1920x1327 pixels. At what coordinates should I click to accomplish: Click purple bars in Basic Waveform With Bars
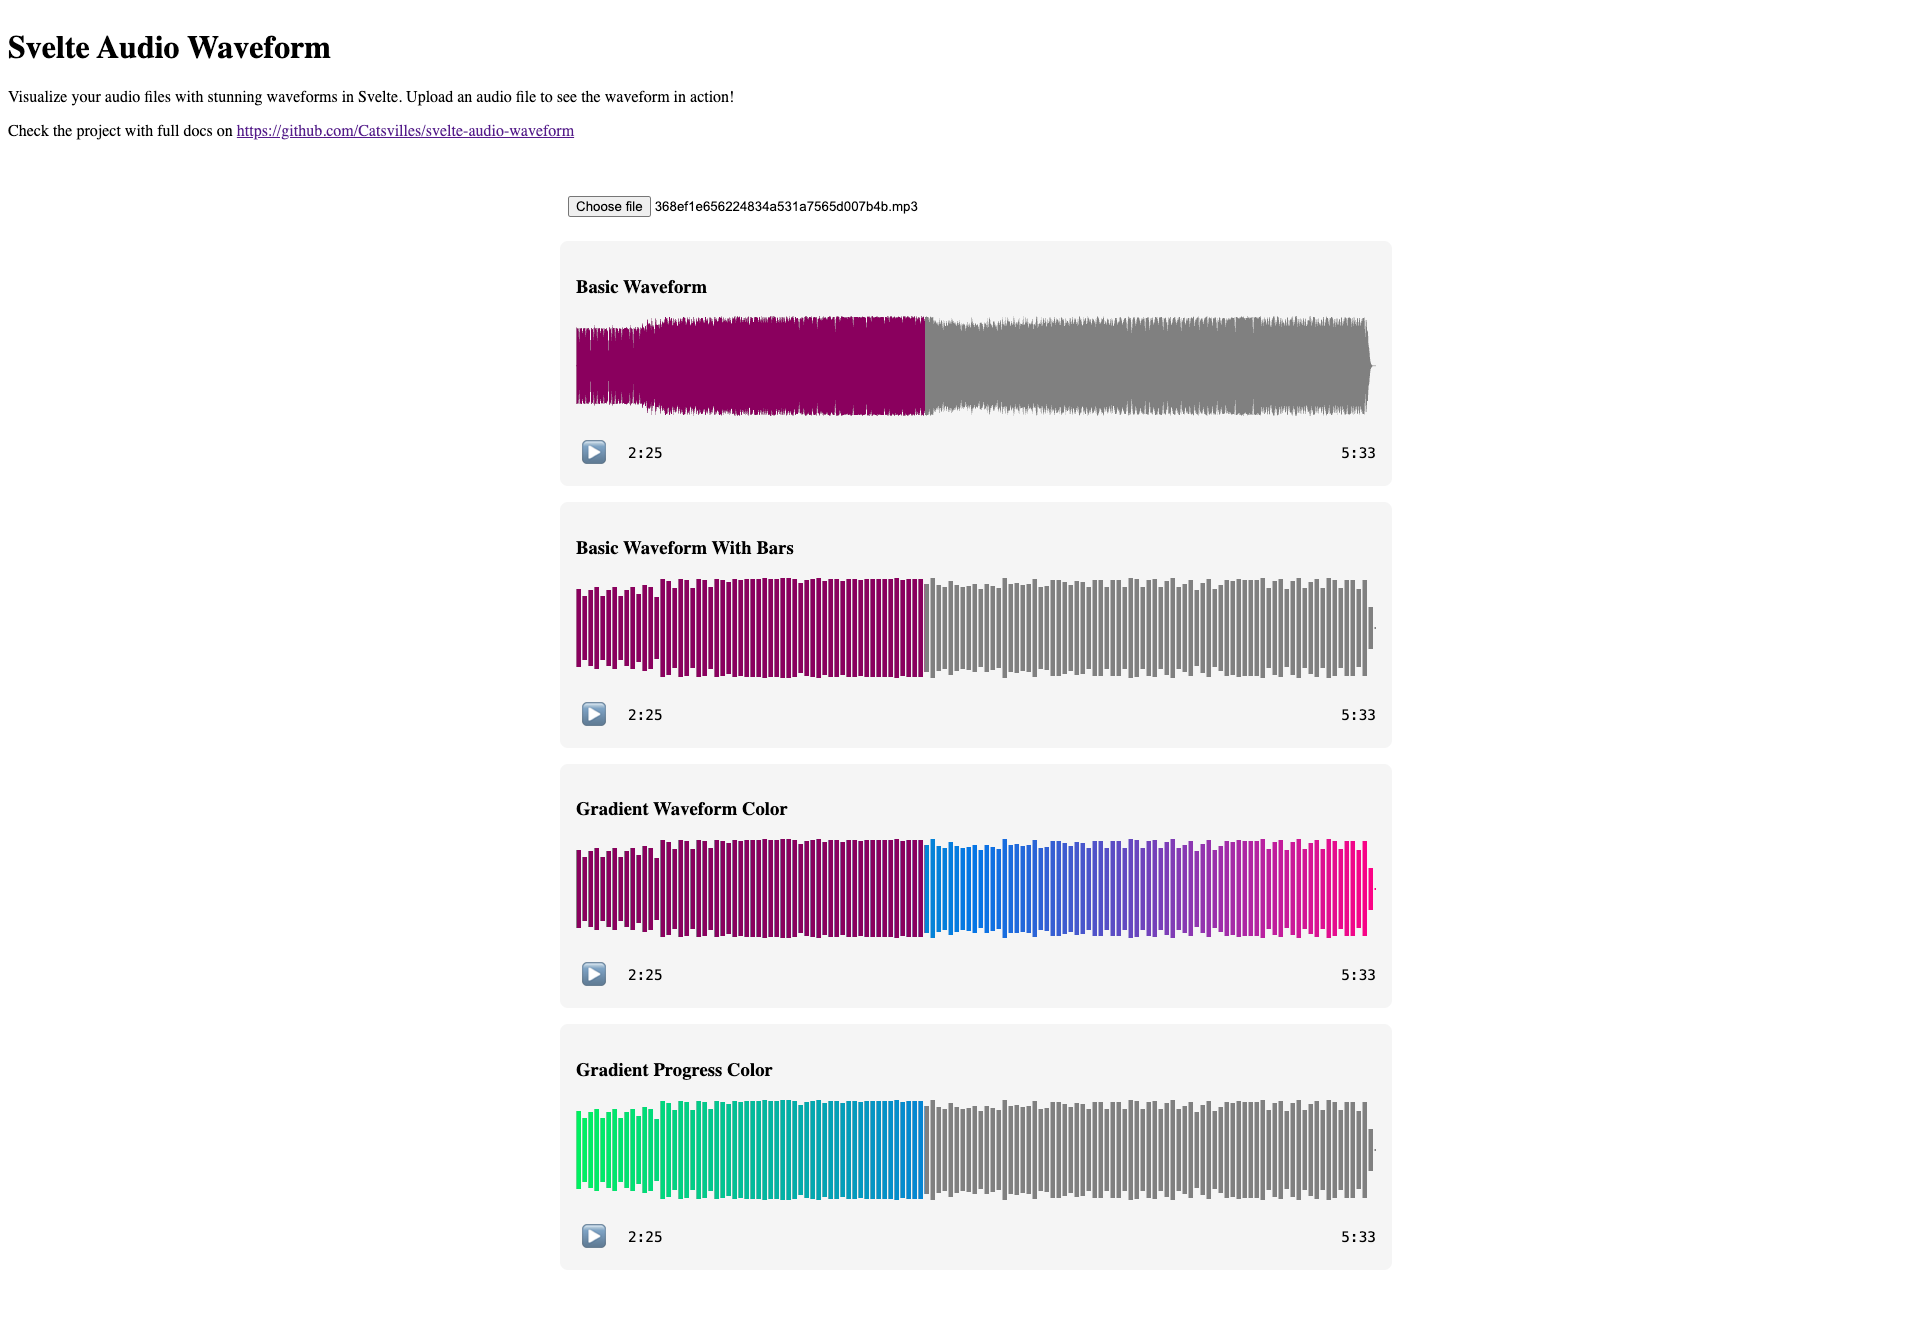click(x=751, y=628)
